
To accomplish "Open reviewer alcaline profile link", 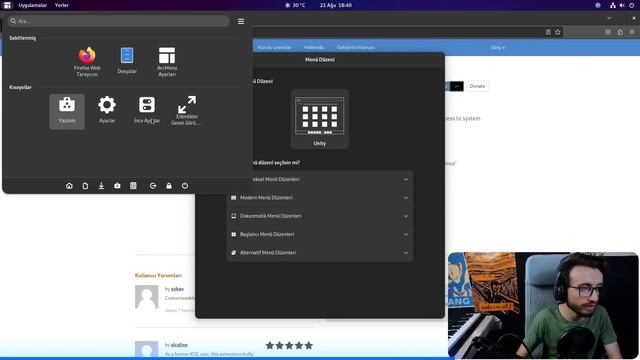I will [179, 345].
